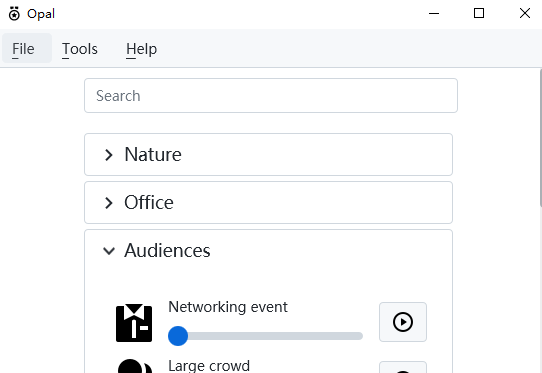Image resolution: width=542 pixels, height=373 pixels.
Task: Click the Large crowd people icon
Action: 135,366
